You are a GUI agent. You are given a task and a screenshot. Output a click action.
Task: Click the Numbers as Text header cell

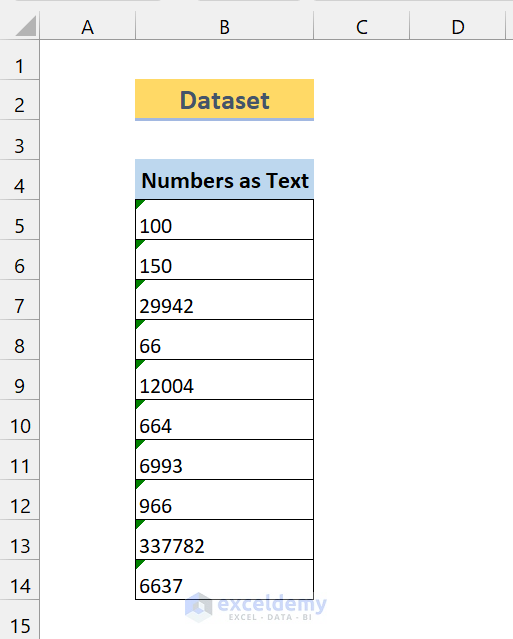pos(225,179)
